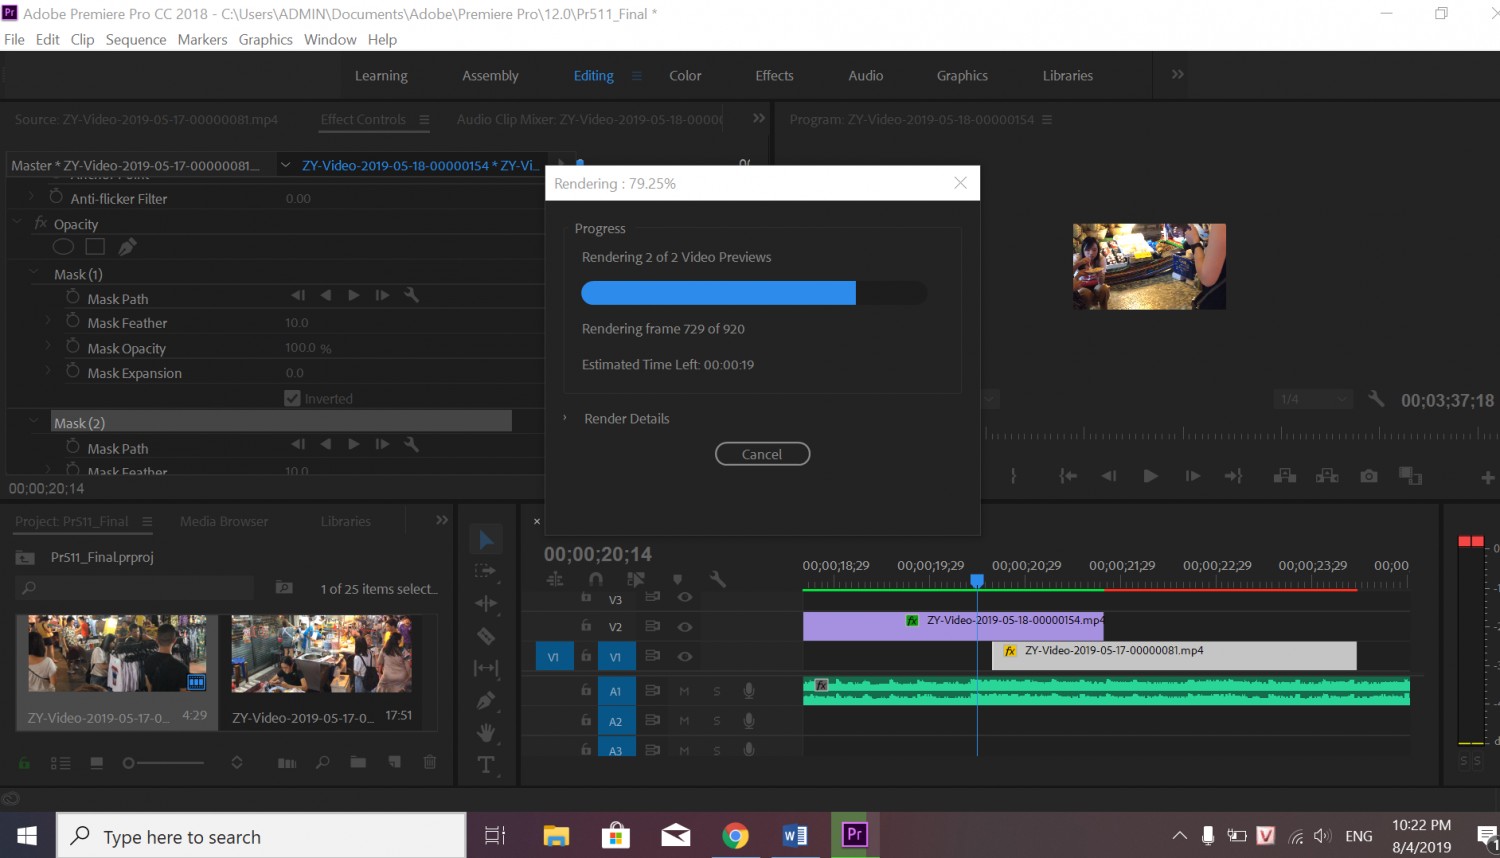Open the Sequence menu

point(136,40)
